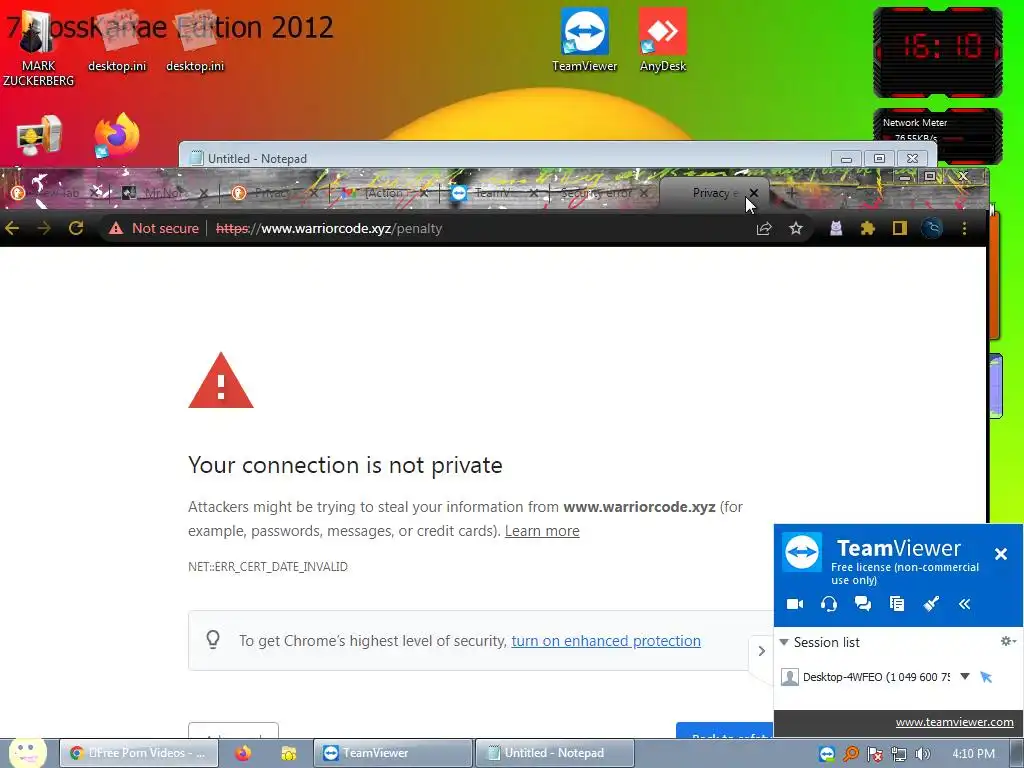The width and height of the screenshot is (1024, 768).
Task: Select the MARK ZUCKERBERG desktop icon
Action: [38, 49]
